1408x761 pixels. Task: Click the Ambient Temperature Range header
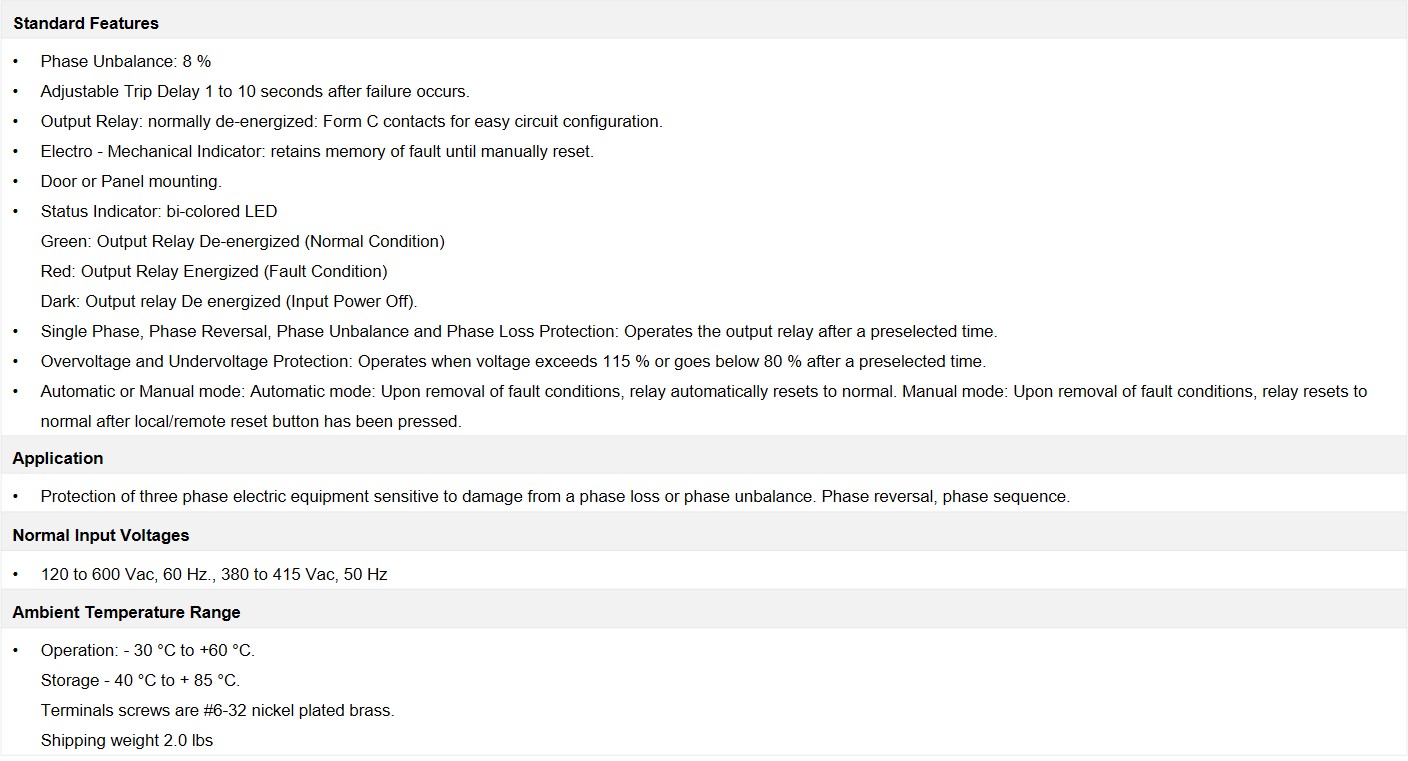coord(127,612)
